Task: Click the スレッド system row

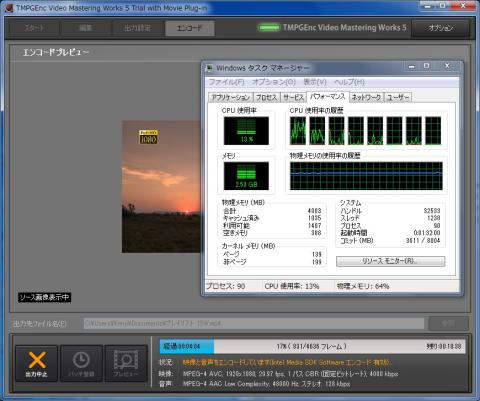Action: coord(390,218)
